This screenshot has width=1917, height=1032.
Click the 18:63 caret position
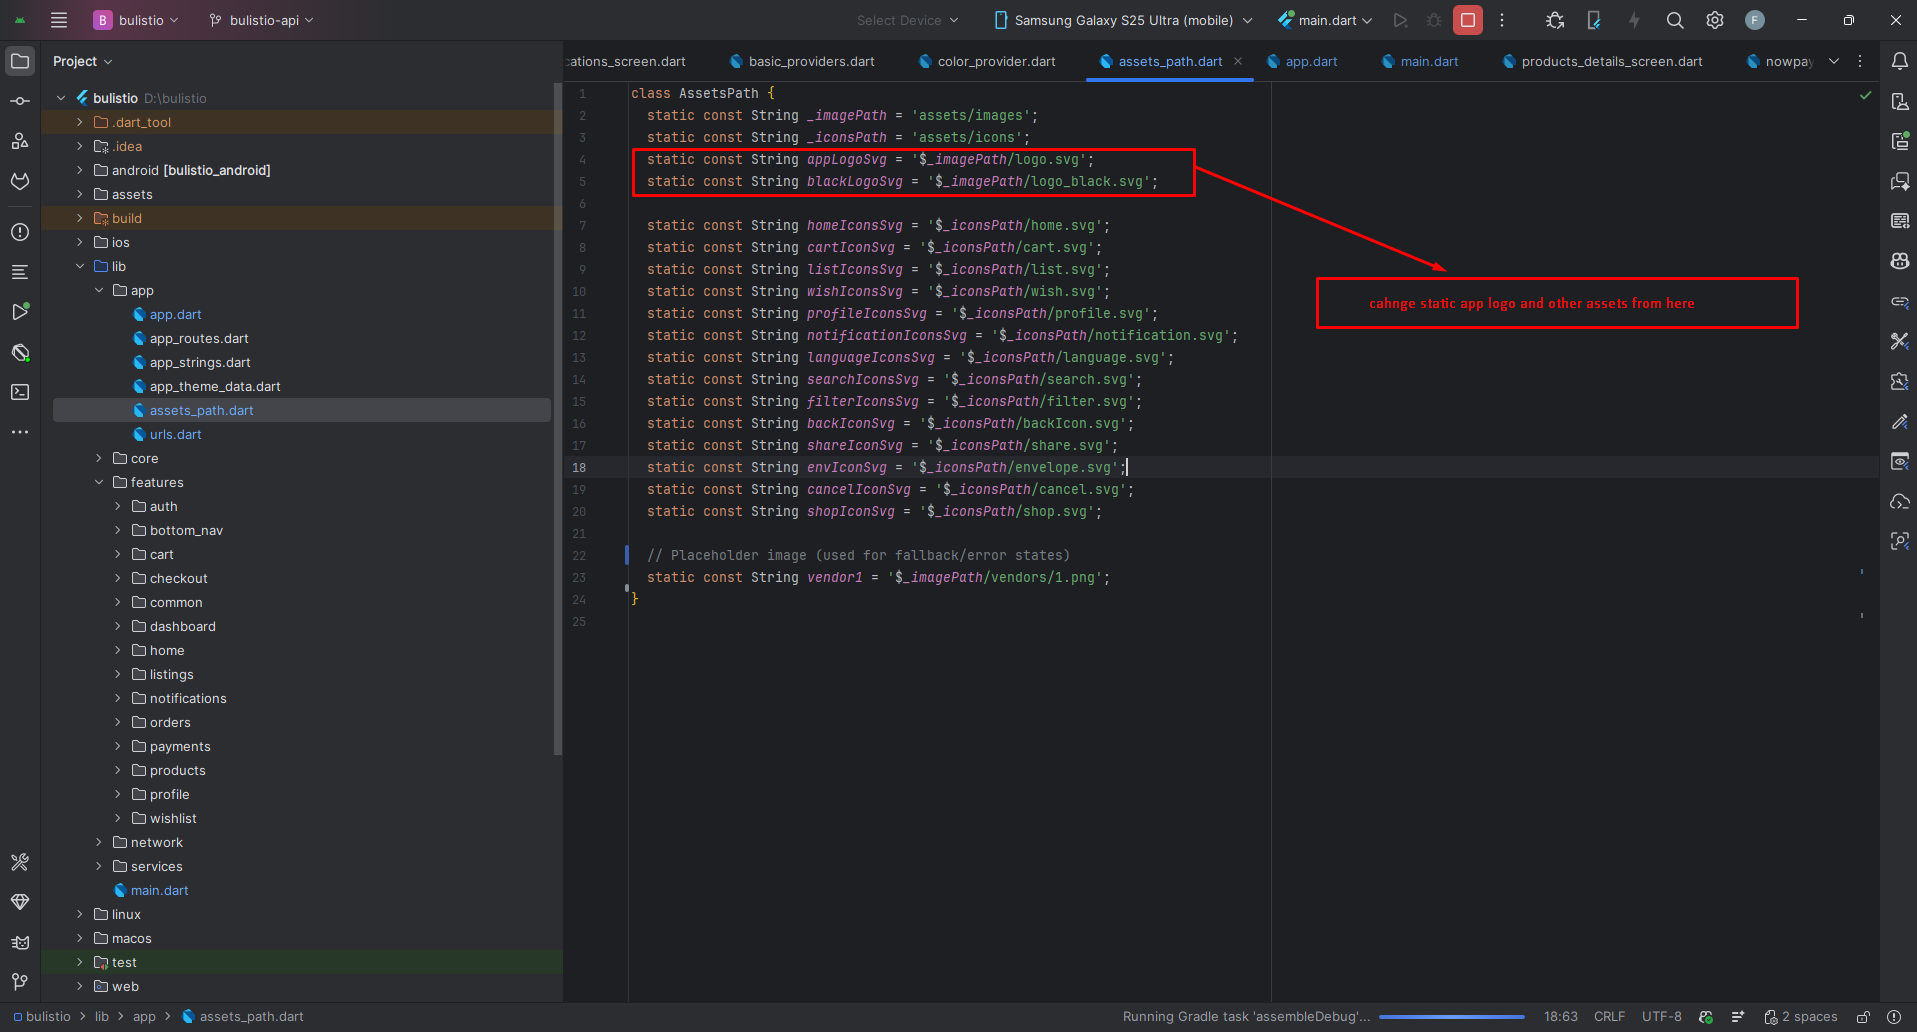[x=1560, y=1017]
